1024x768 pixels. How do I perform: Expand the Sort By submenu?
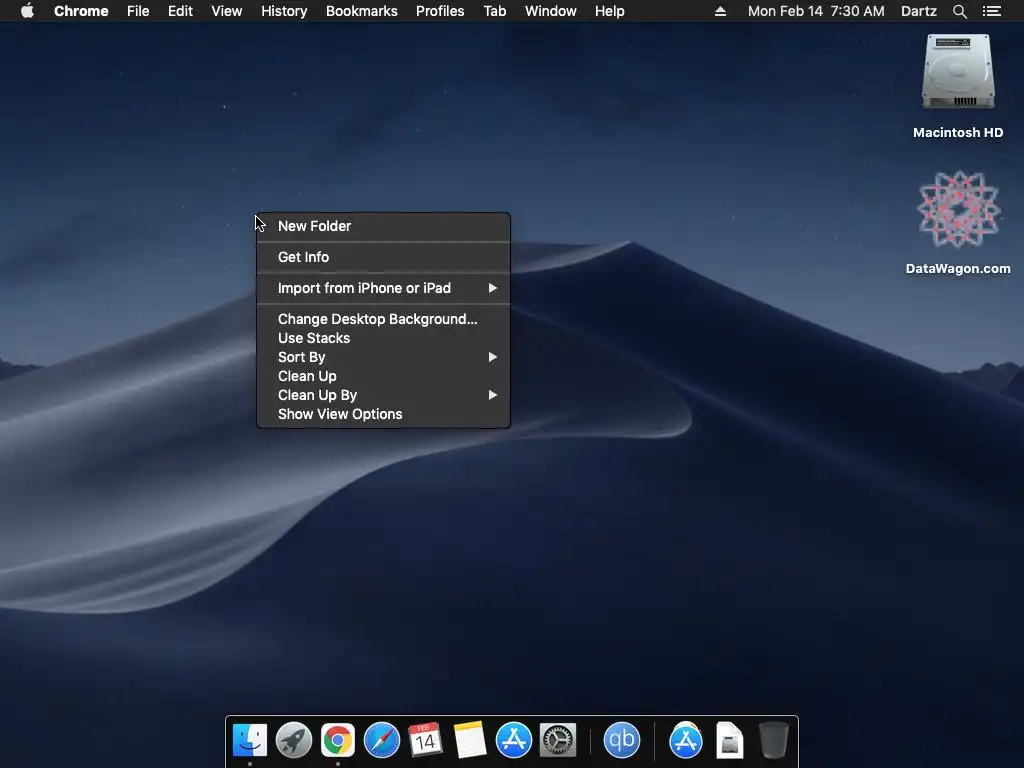pyautogui.click(x=383, y=357)
